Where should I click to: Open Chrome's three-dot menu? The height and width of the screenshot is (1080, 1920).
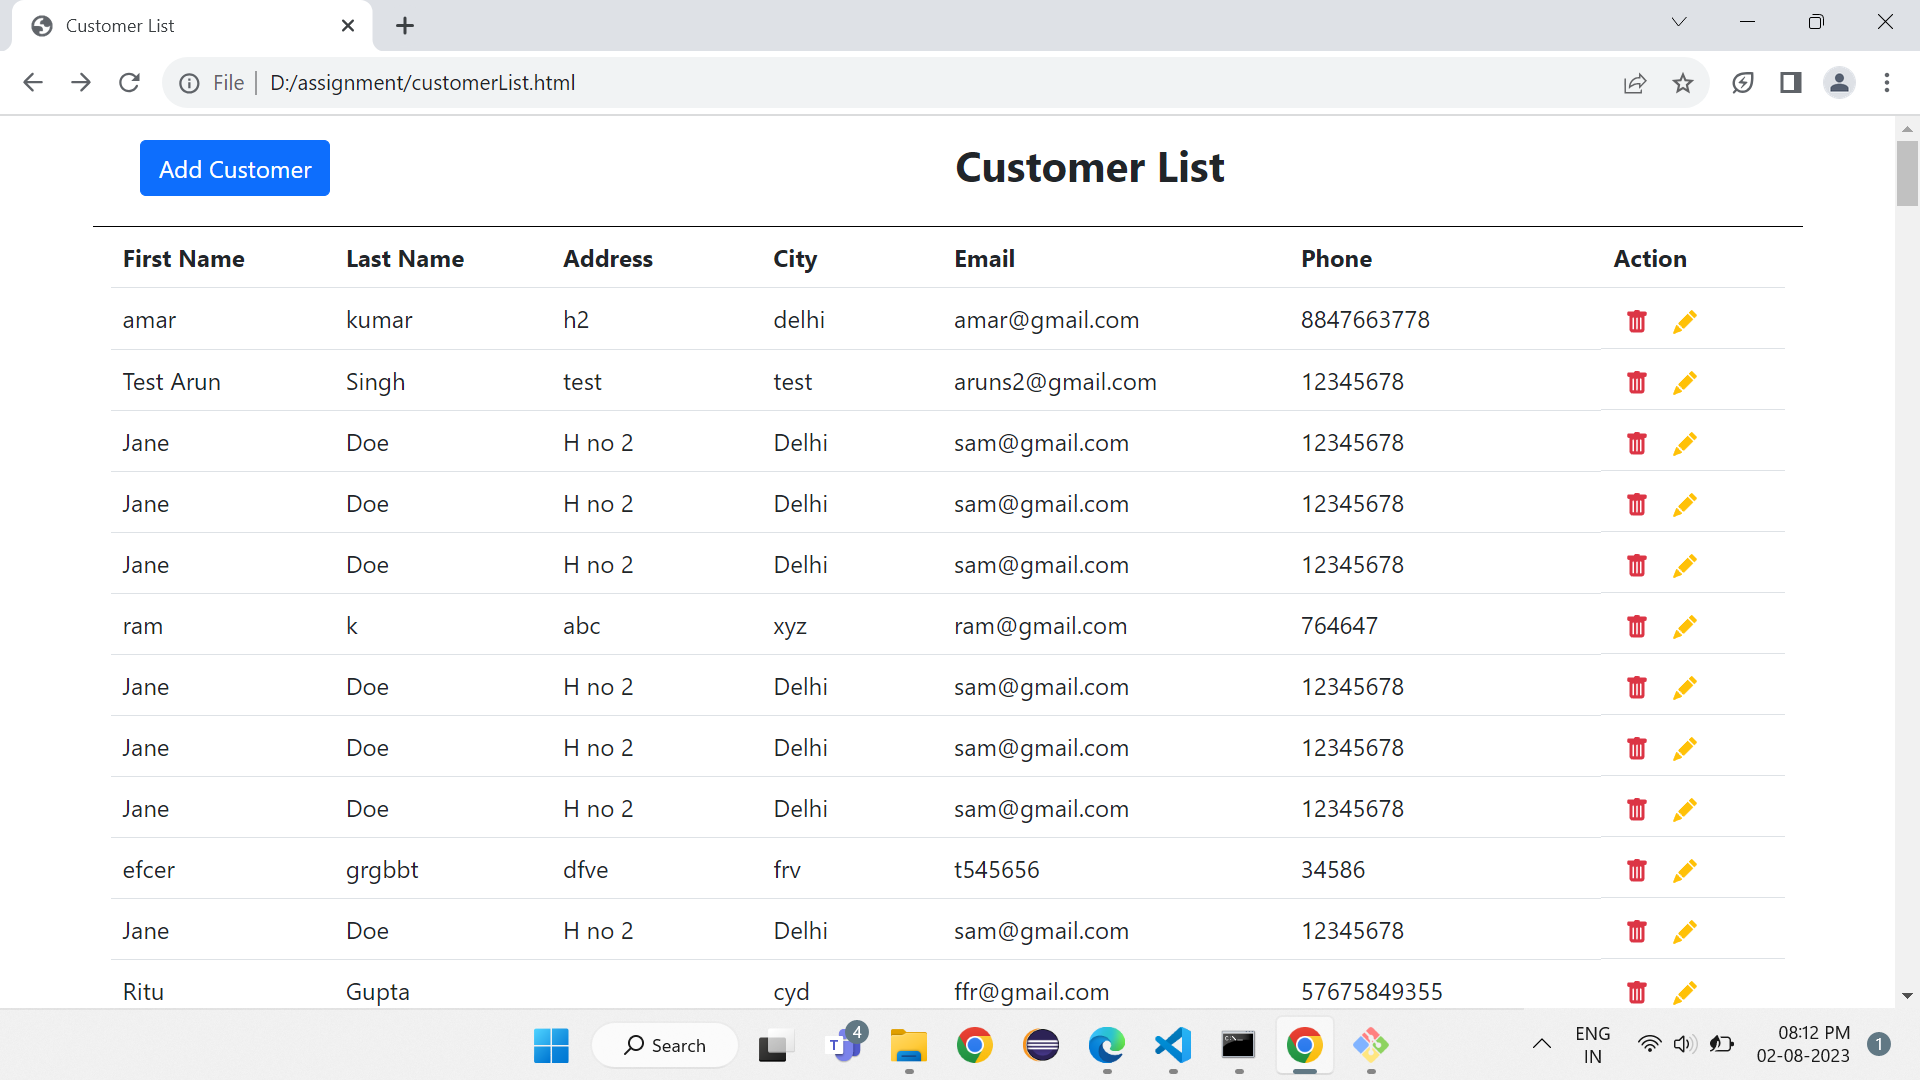point(1888,83)
